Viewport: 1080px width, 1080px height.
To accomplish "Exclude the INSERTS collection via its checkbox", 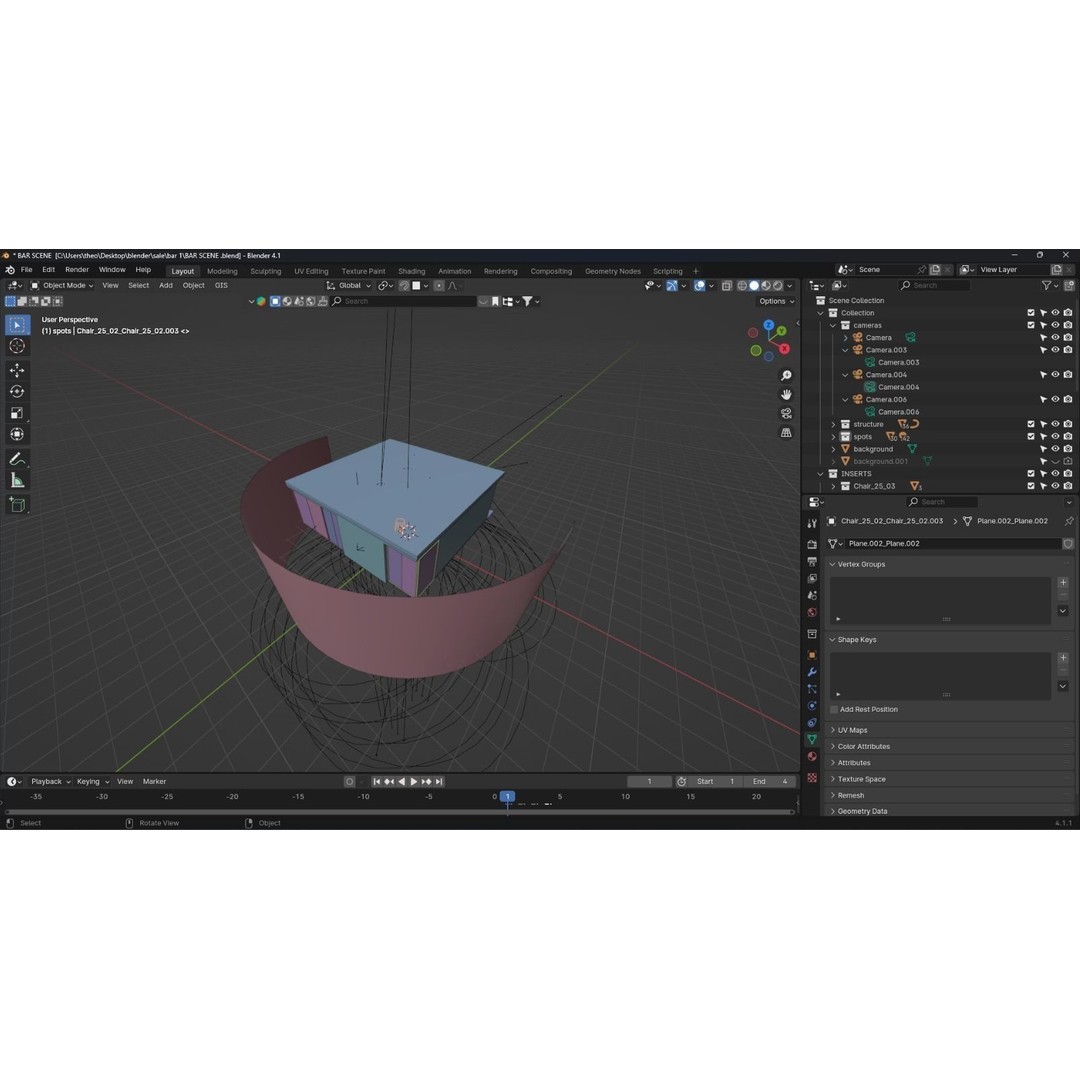I will pos(1031,473).
